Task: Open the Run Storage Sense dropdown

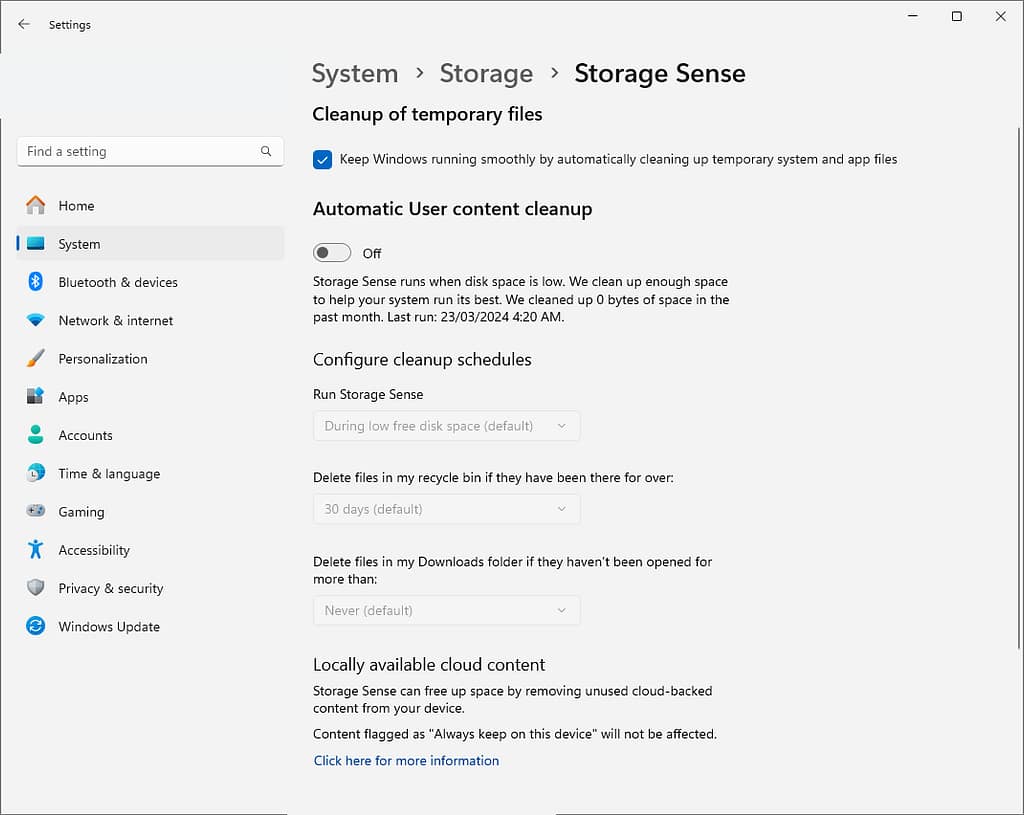Action: [446, 425]
